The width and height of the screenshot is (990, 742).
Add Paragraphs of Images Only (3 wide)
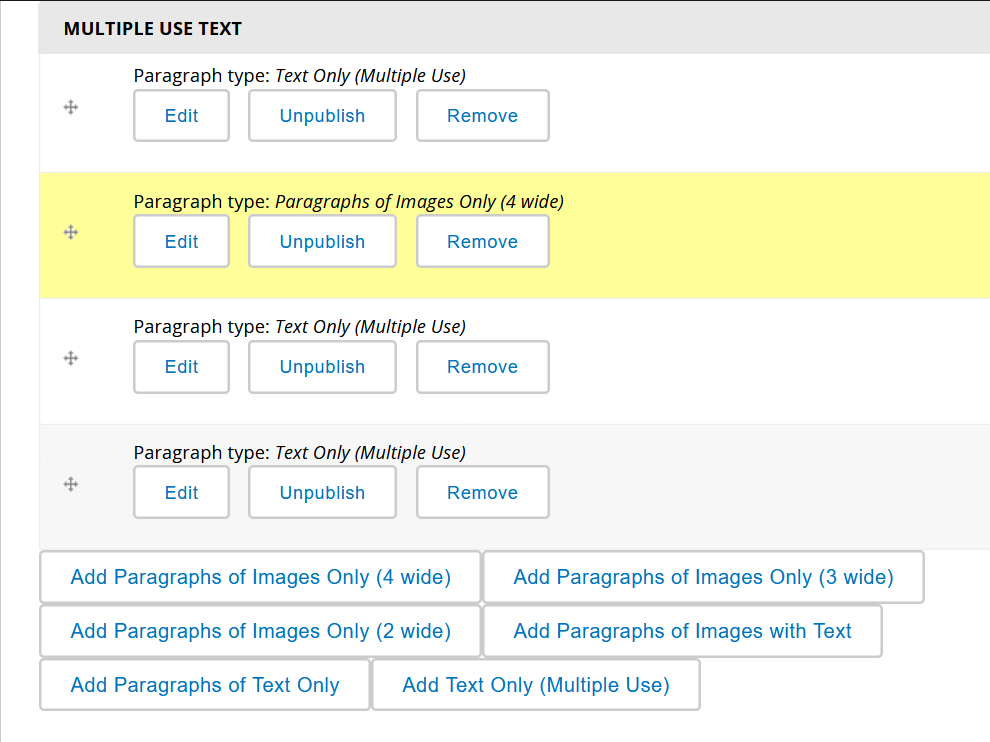point(703,577)
